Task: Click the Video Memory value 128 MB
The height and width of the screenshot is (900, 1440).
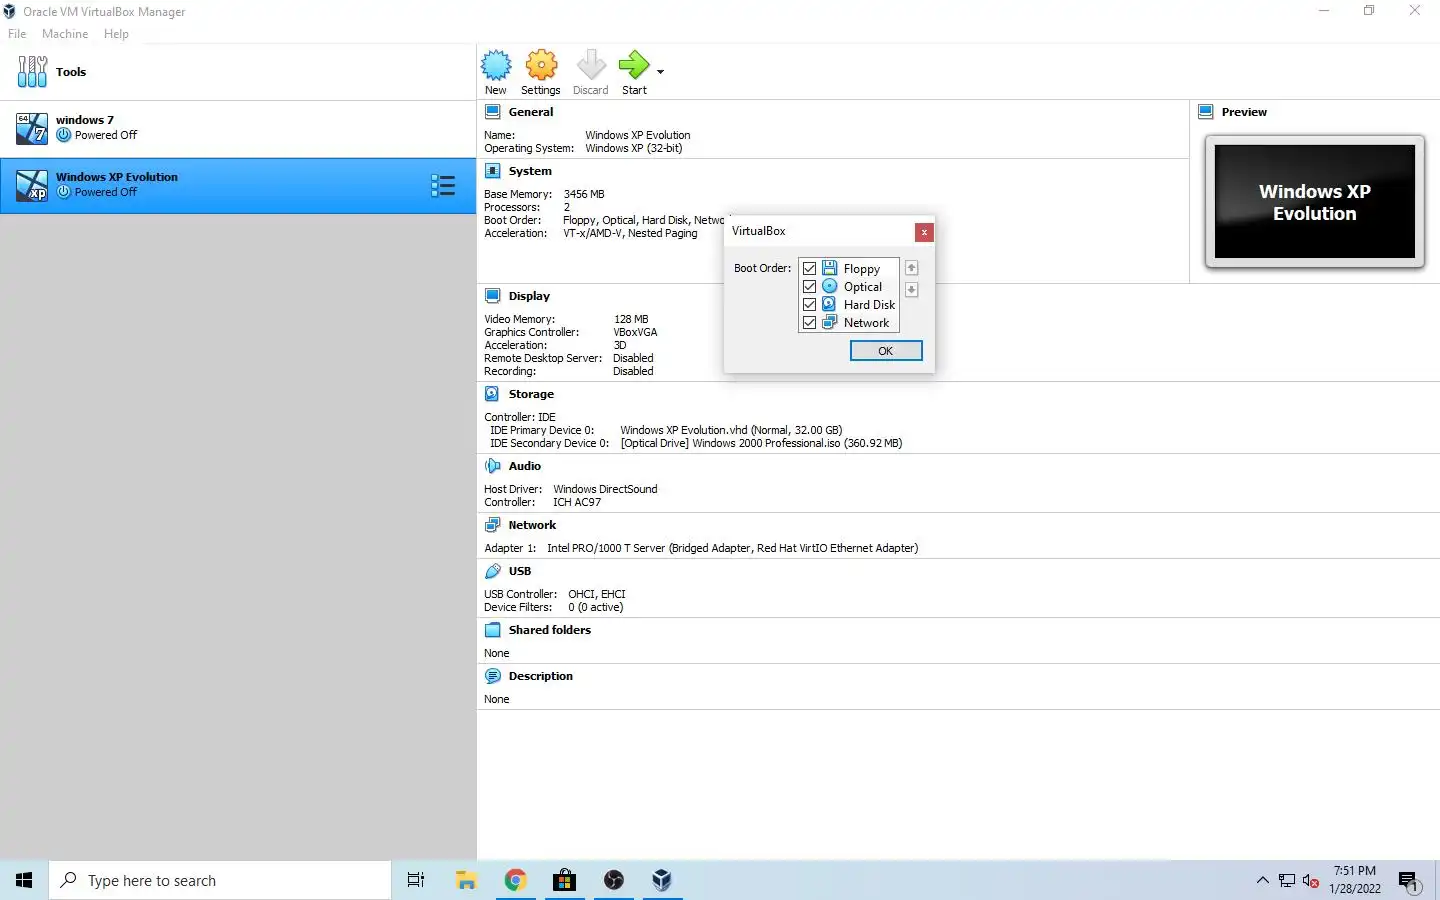Action: tap(631, 319)
